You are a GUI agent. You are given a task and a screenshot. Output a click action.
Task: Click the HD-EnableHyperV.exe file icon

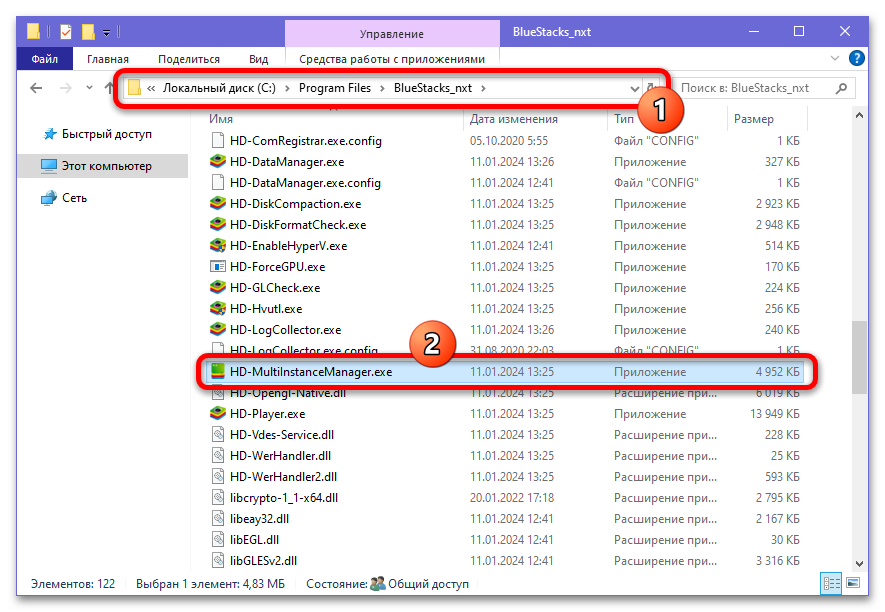click(x=218, y=246)
